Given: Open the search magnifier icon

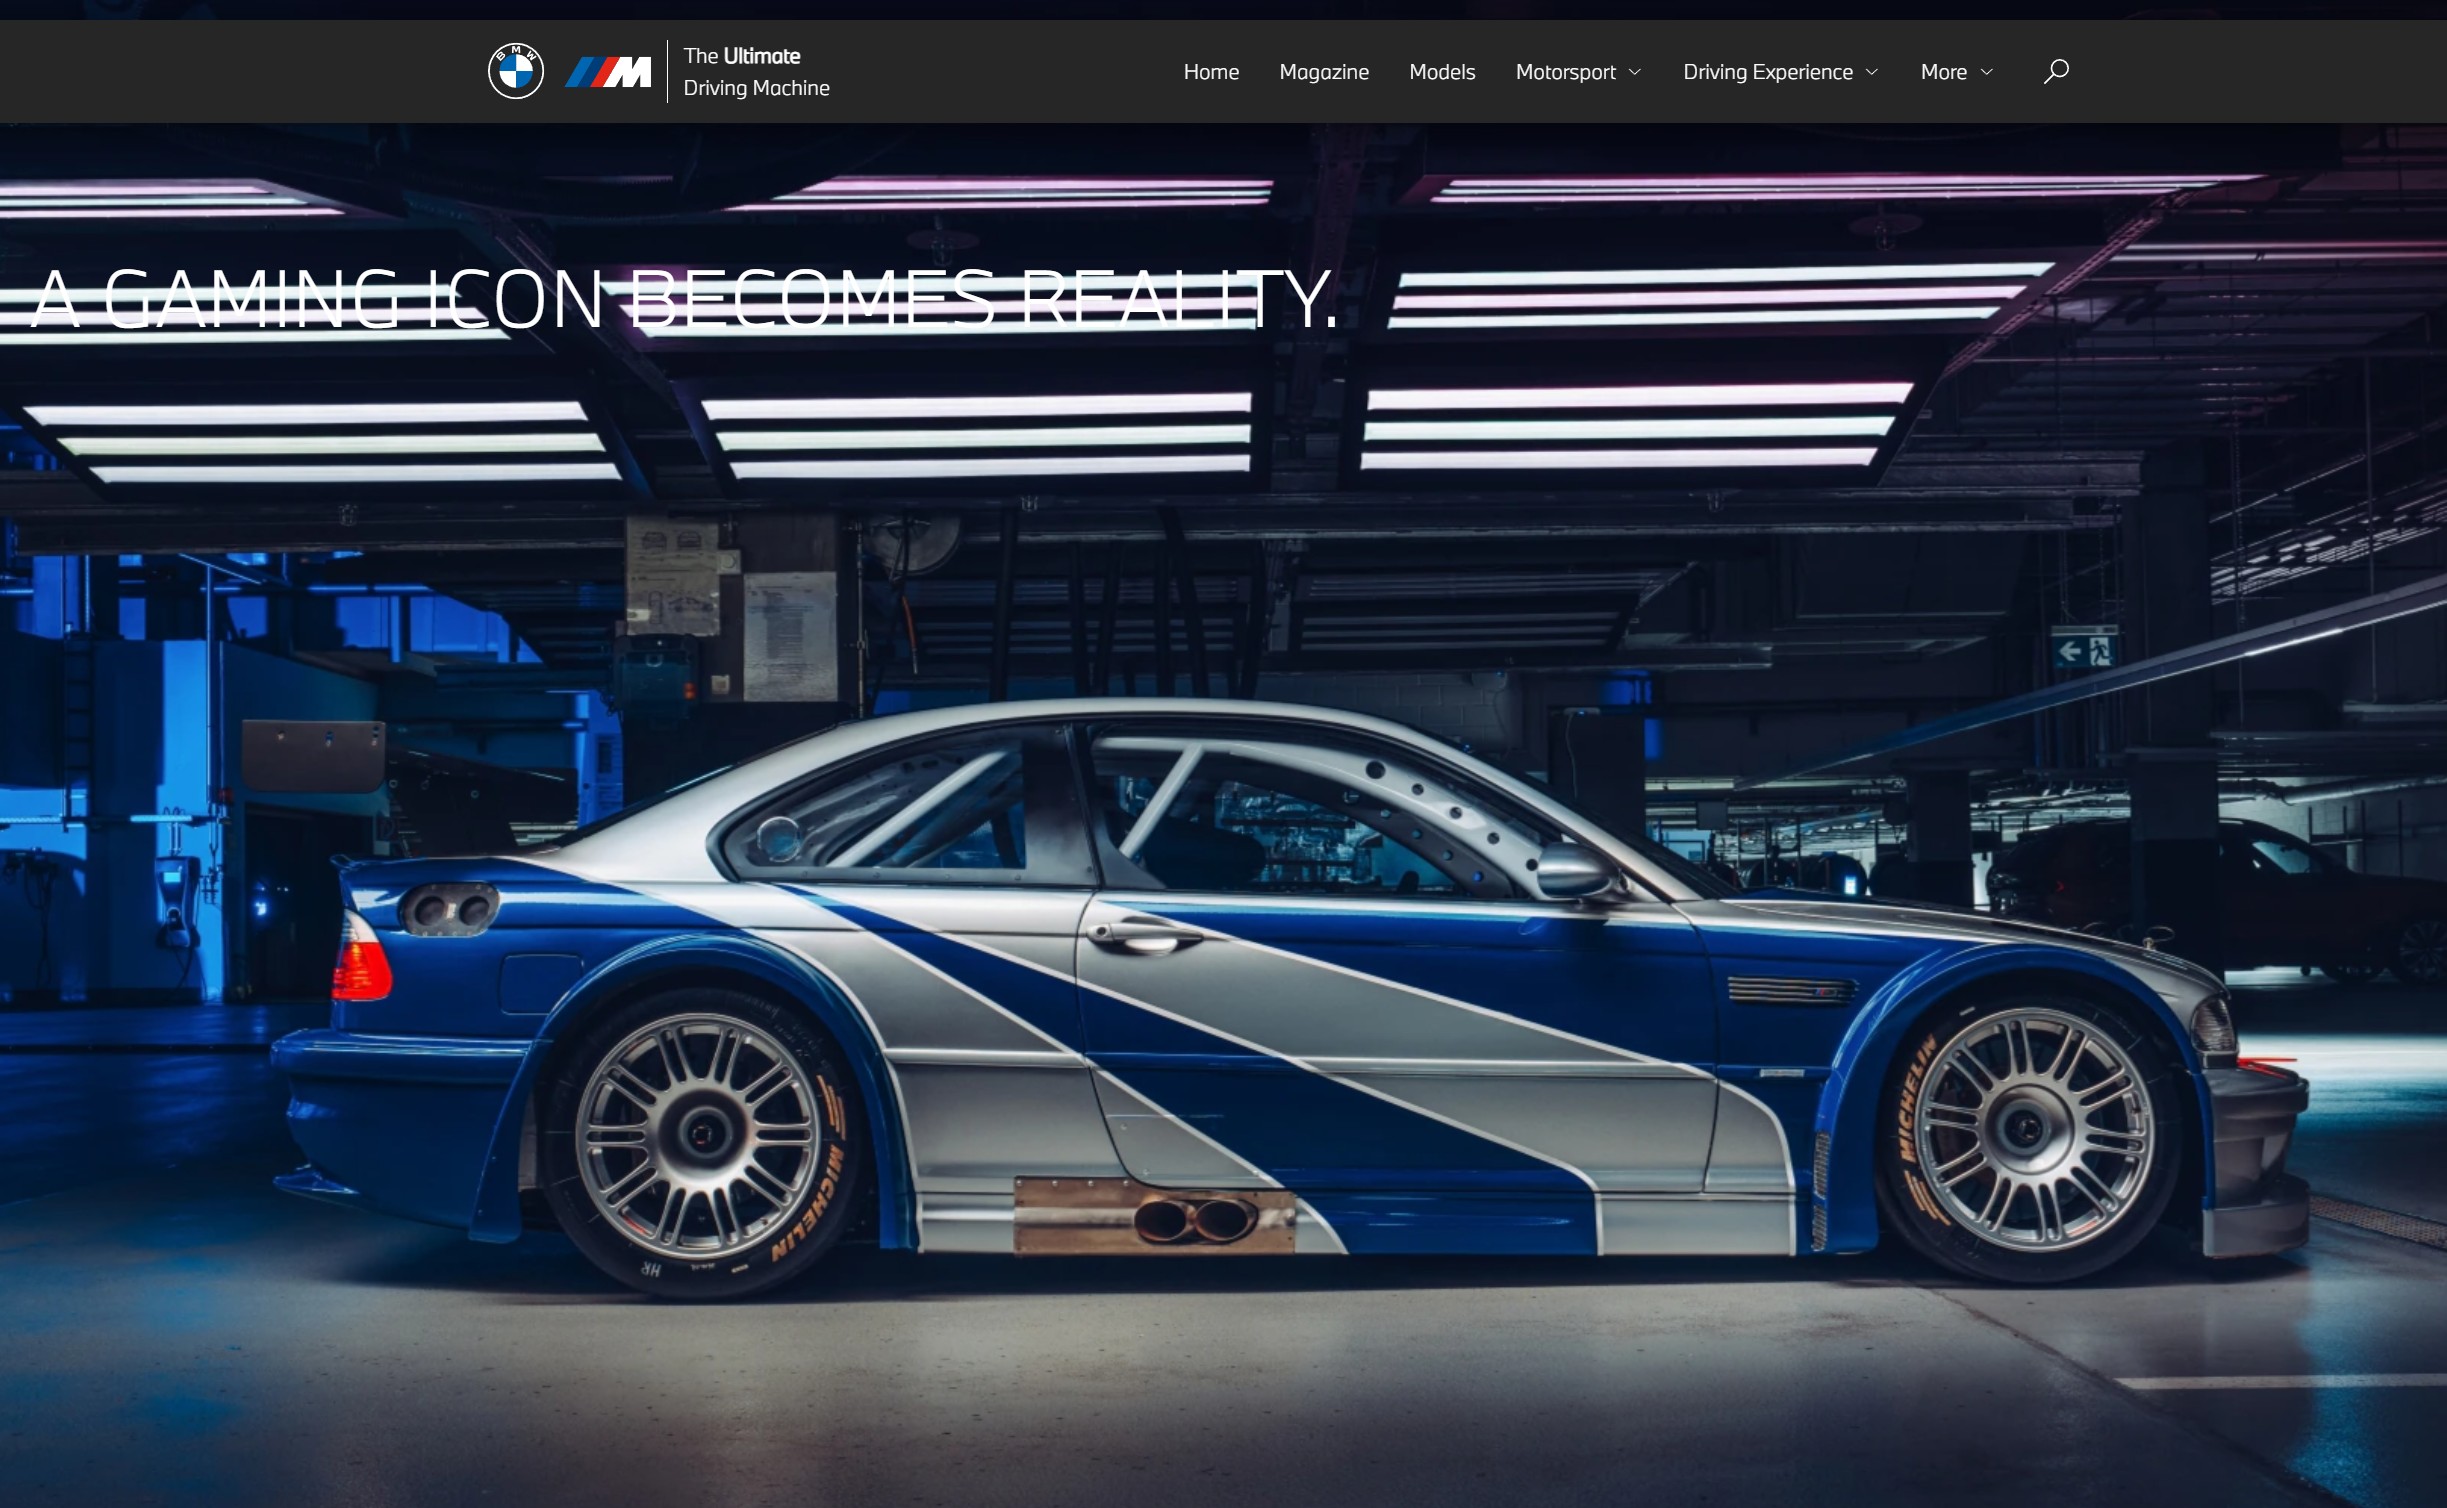Looking at the screenshot, I should click(x=2056, y=71).
